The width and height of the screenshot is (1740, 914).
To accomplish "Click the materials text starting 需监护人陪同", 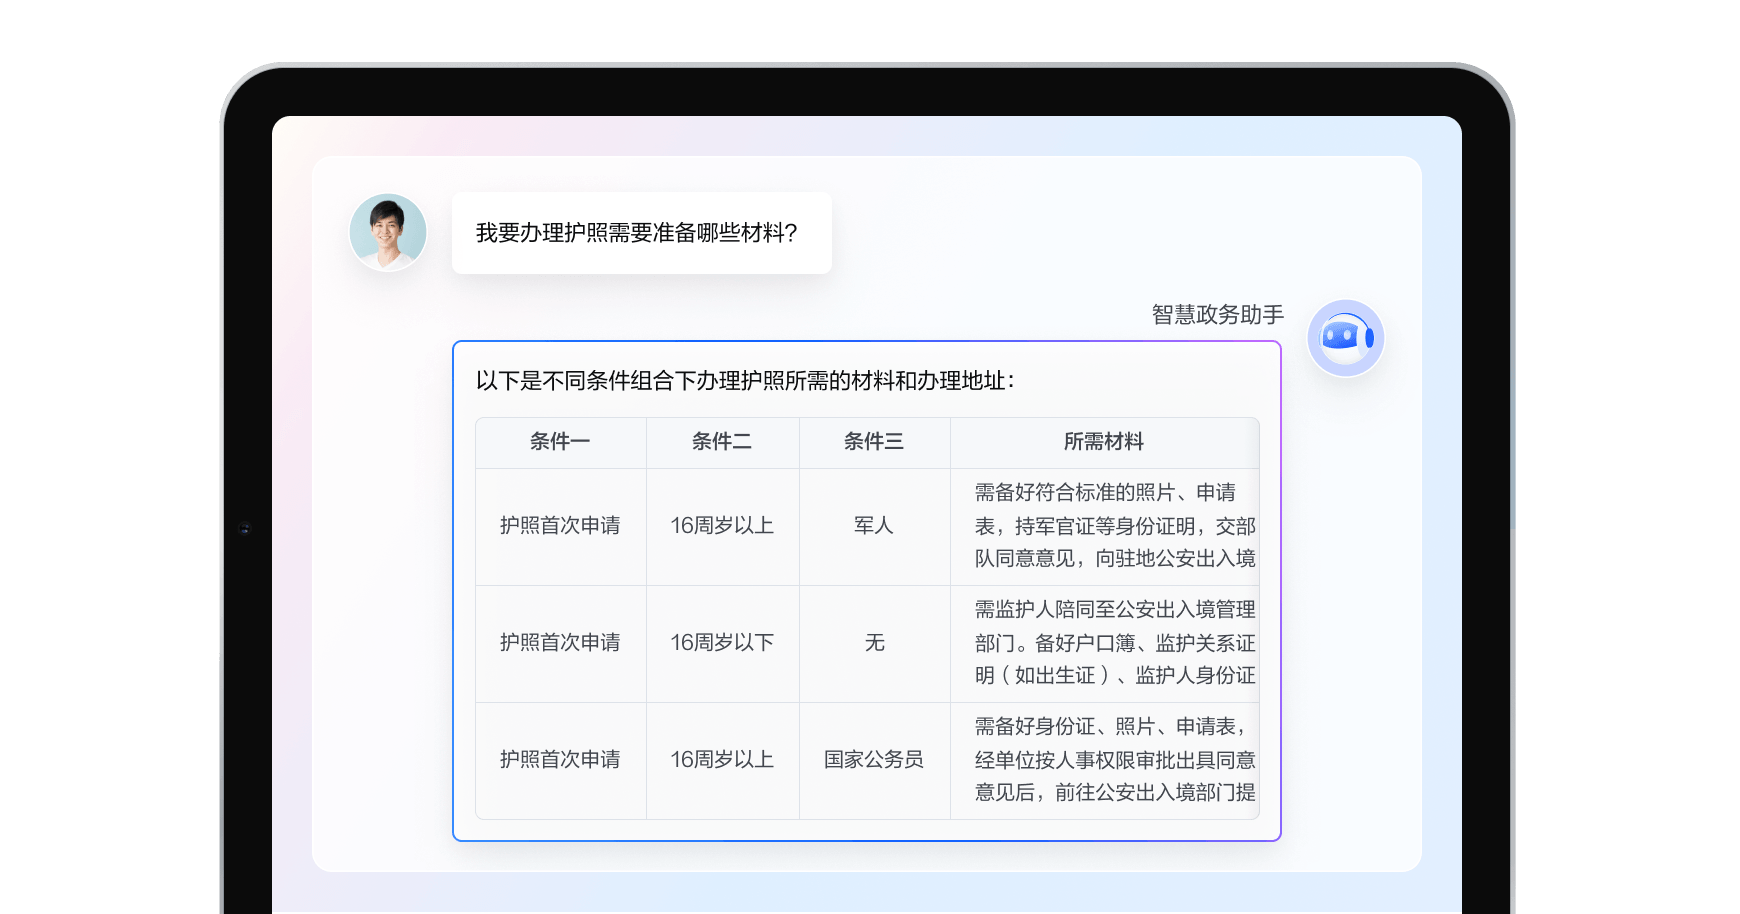I will [1114, 643].
